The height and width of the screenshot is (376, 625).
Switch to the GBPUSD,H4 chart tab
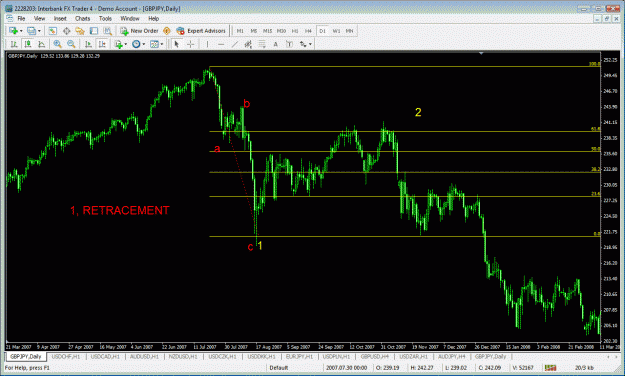[375, 356]
